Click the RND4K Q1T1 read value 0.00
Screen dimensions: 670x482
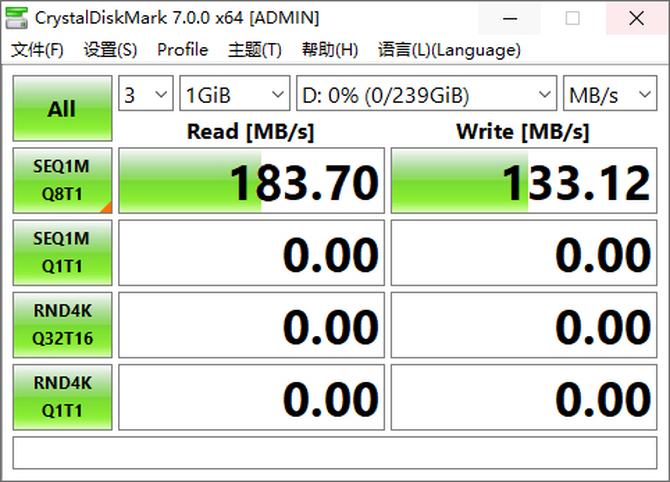(251, 397)
